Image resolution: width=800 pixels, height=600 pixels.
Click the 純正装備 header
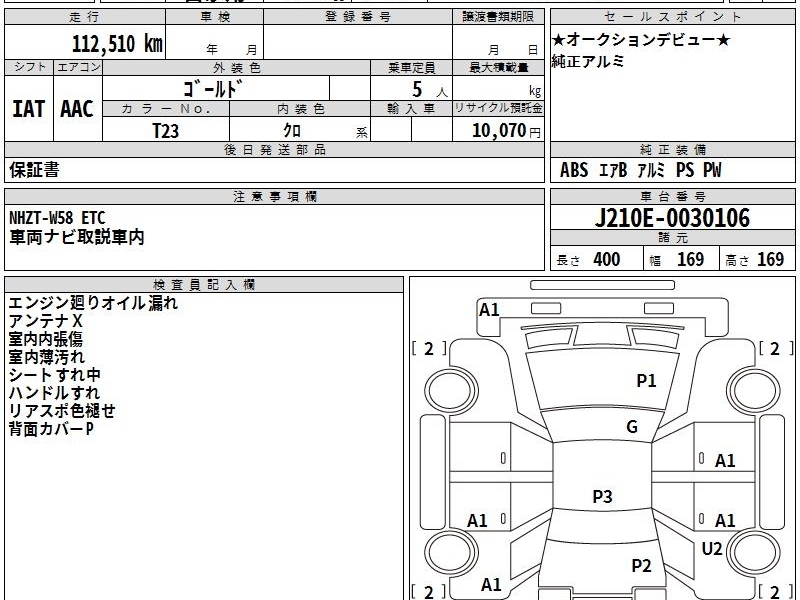click(672, 149)
